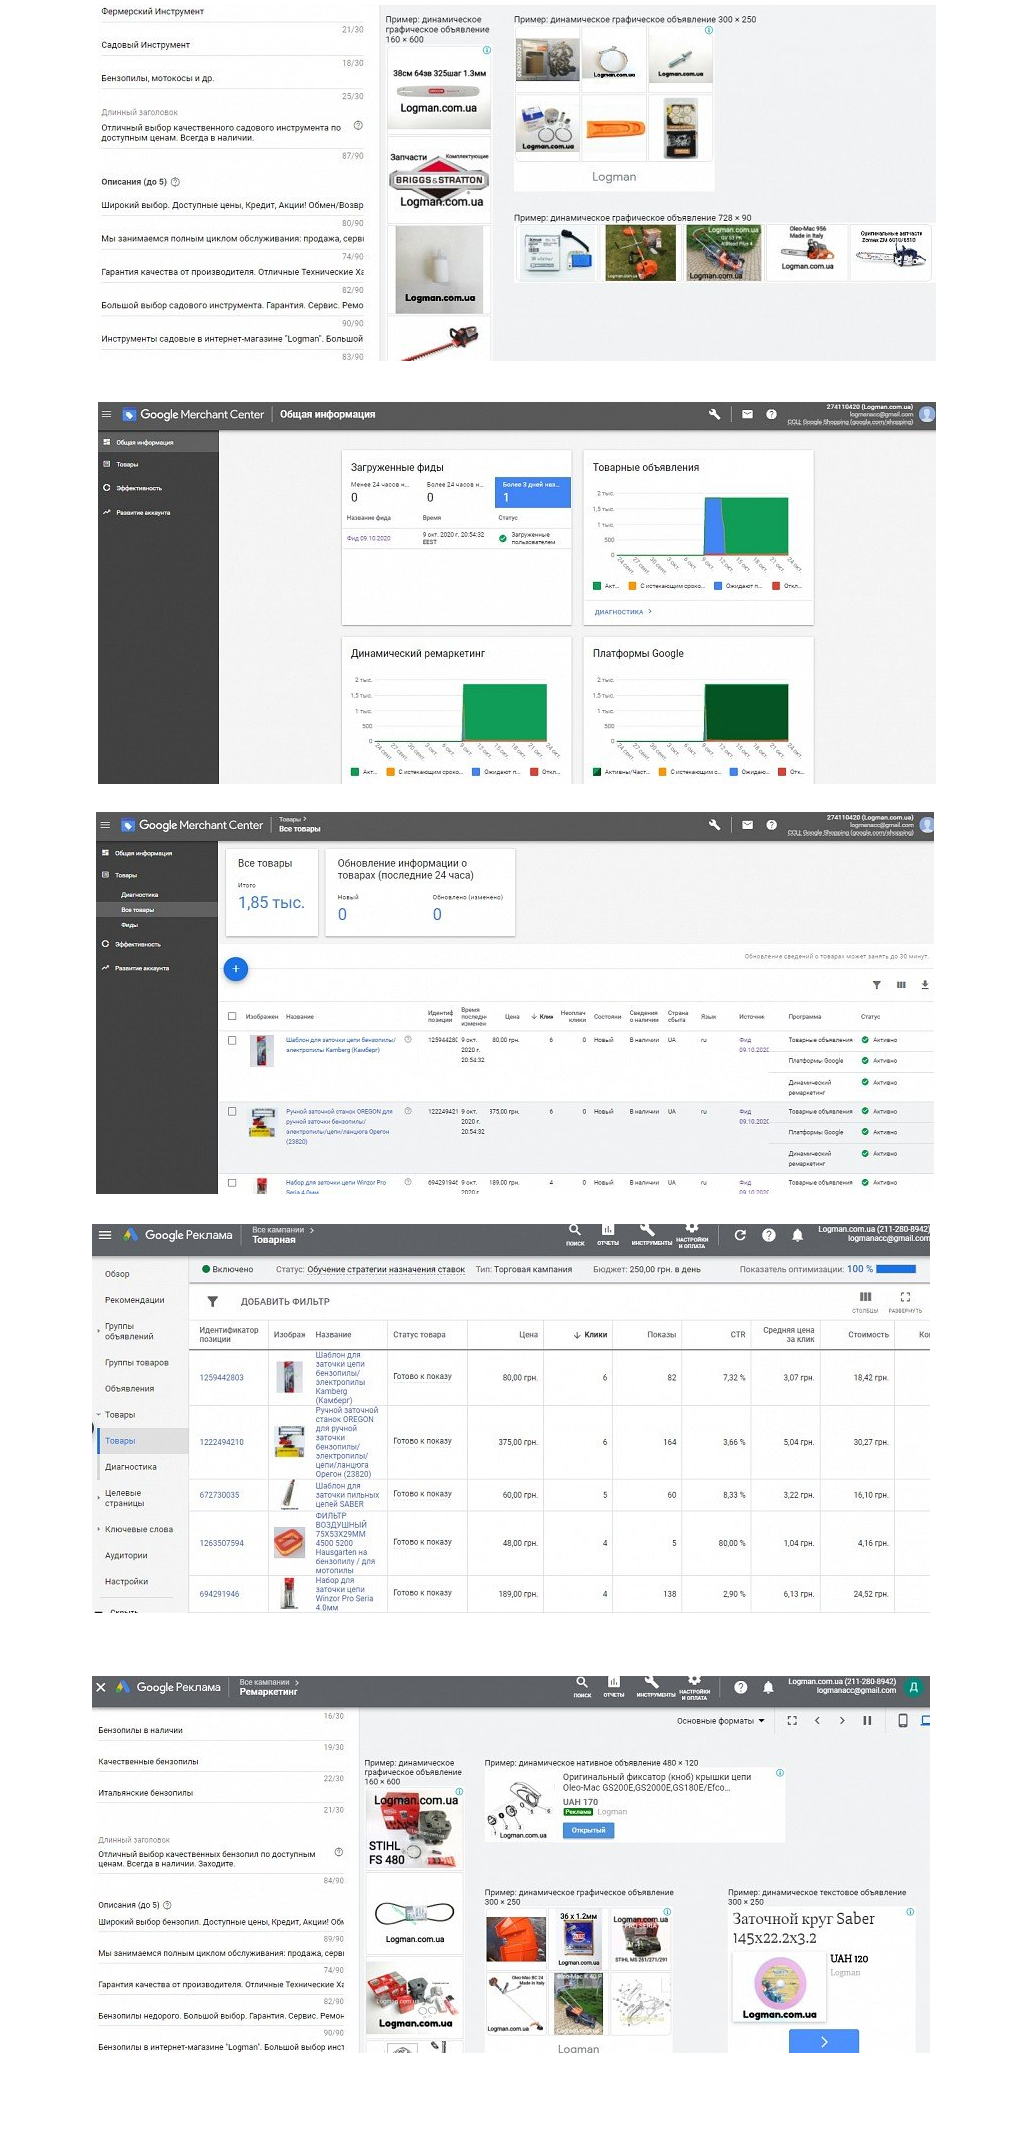
Task: Tick checkbox for Kamberg шаблон product row
Action: click(x=232, y=1040)
